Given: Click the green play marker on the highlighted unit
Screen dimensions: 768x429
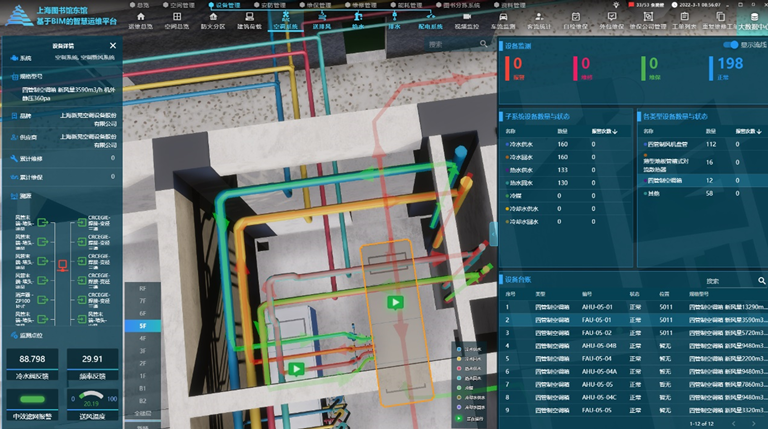Looking at the screenshot, I should [x=395, y=303].
